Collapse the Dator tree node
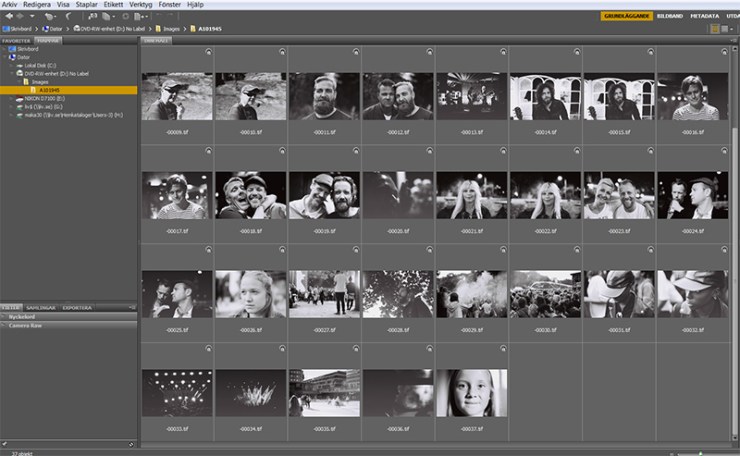The width and height of the screenshot is (740, 456). 6,57
